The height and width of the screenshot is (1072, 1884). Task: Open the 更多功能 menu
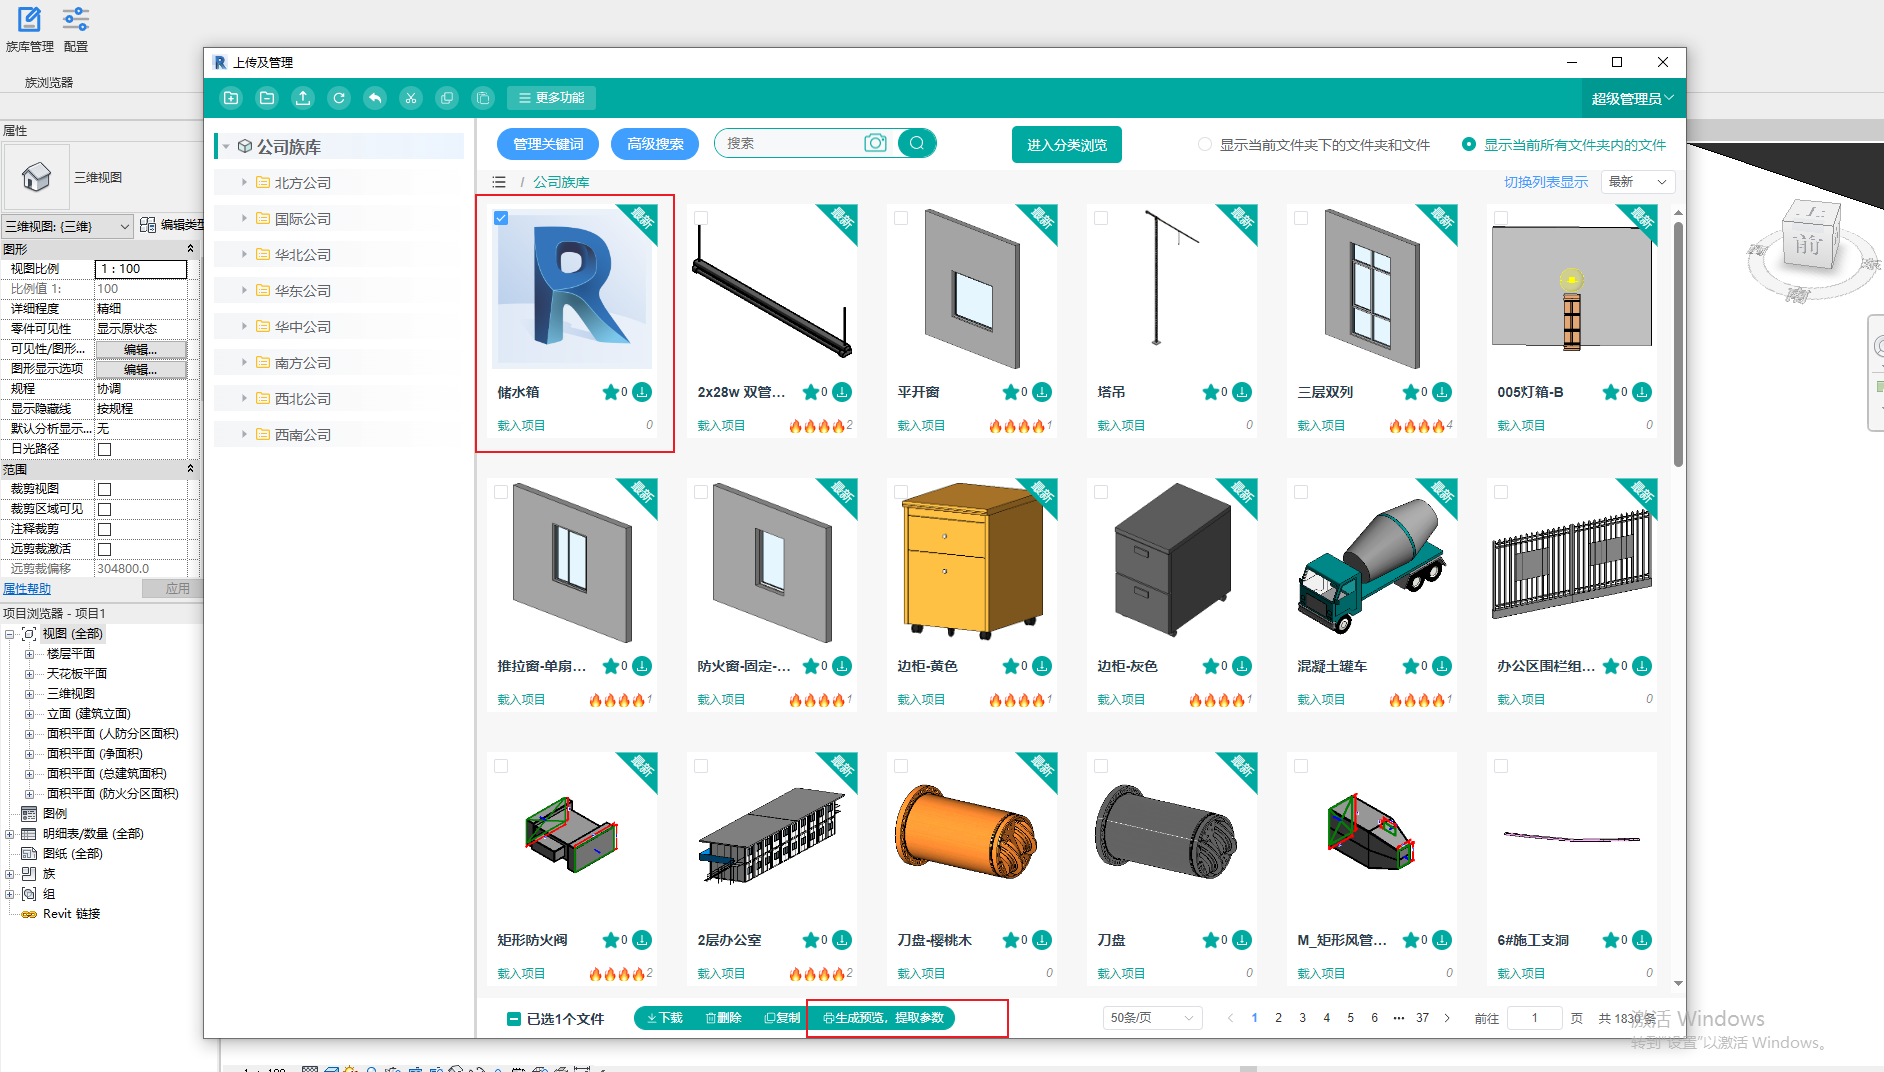tap(552, 98)
